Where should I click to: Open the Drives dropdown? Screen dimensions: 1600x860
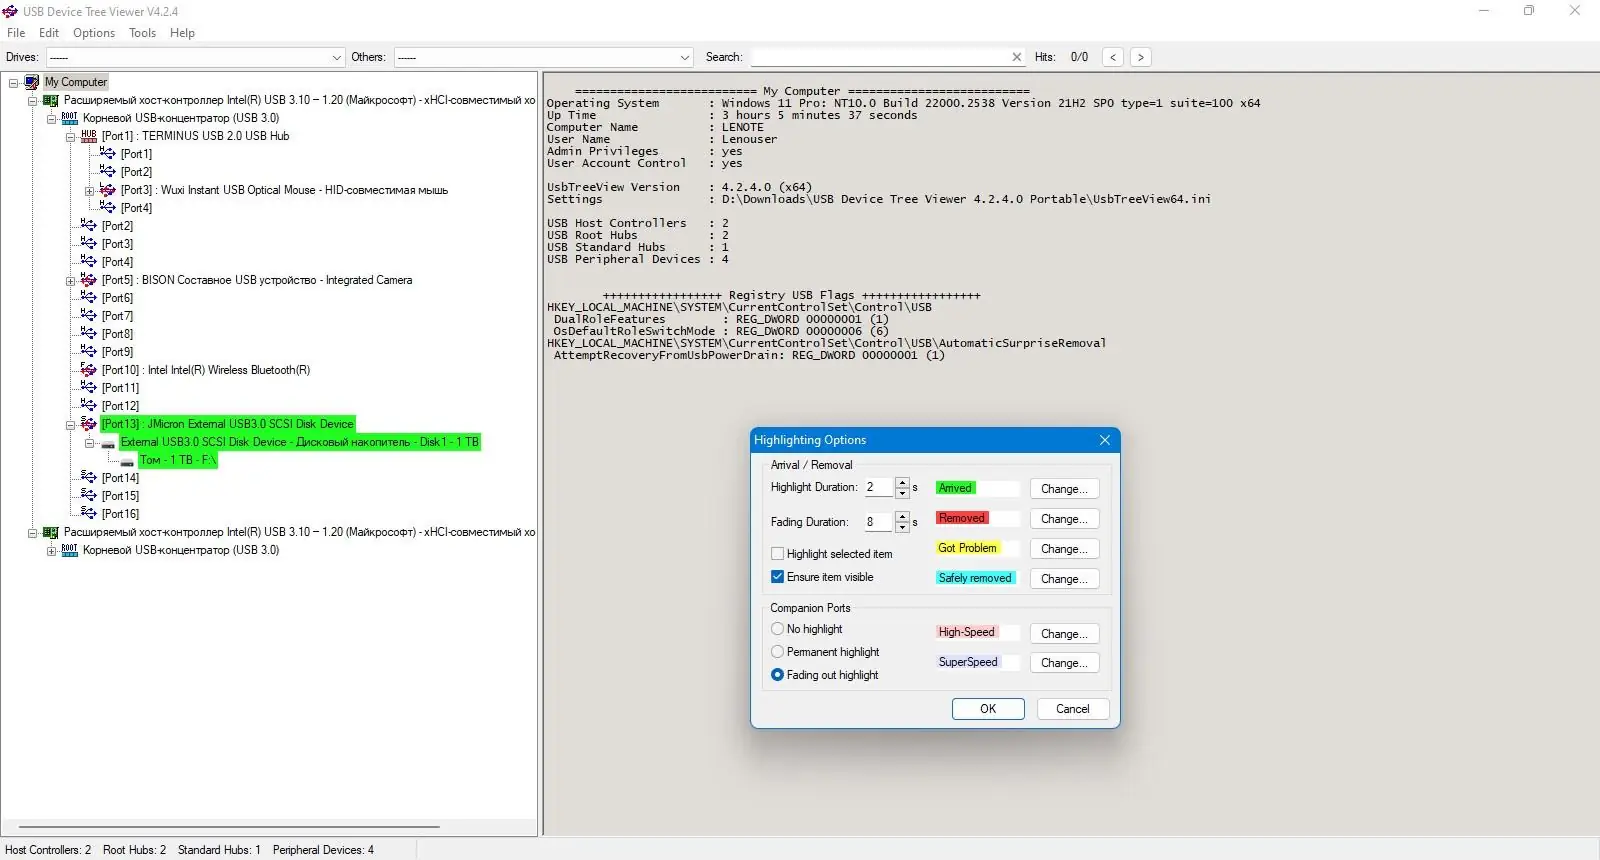(x=336, y=57)
